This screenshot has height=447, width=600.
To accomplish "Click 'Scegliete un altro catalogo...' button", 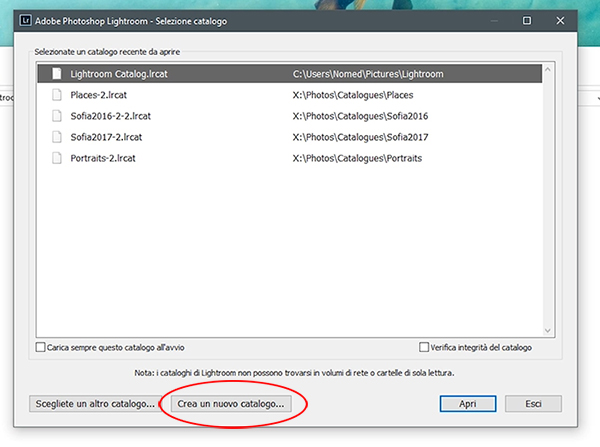I will 95,404.
